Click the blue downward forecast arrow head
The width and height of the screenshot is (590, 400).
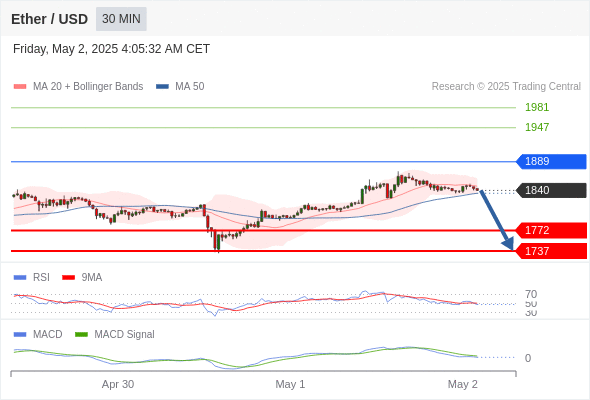point(508,244)
